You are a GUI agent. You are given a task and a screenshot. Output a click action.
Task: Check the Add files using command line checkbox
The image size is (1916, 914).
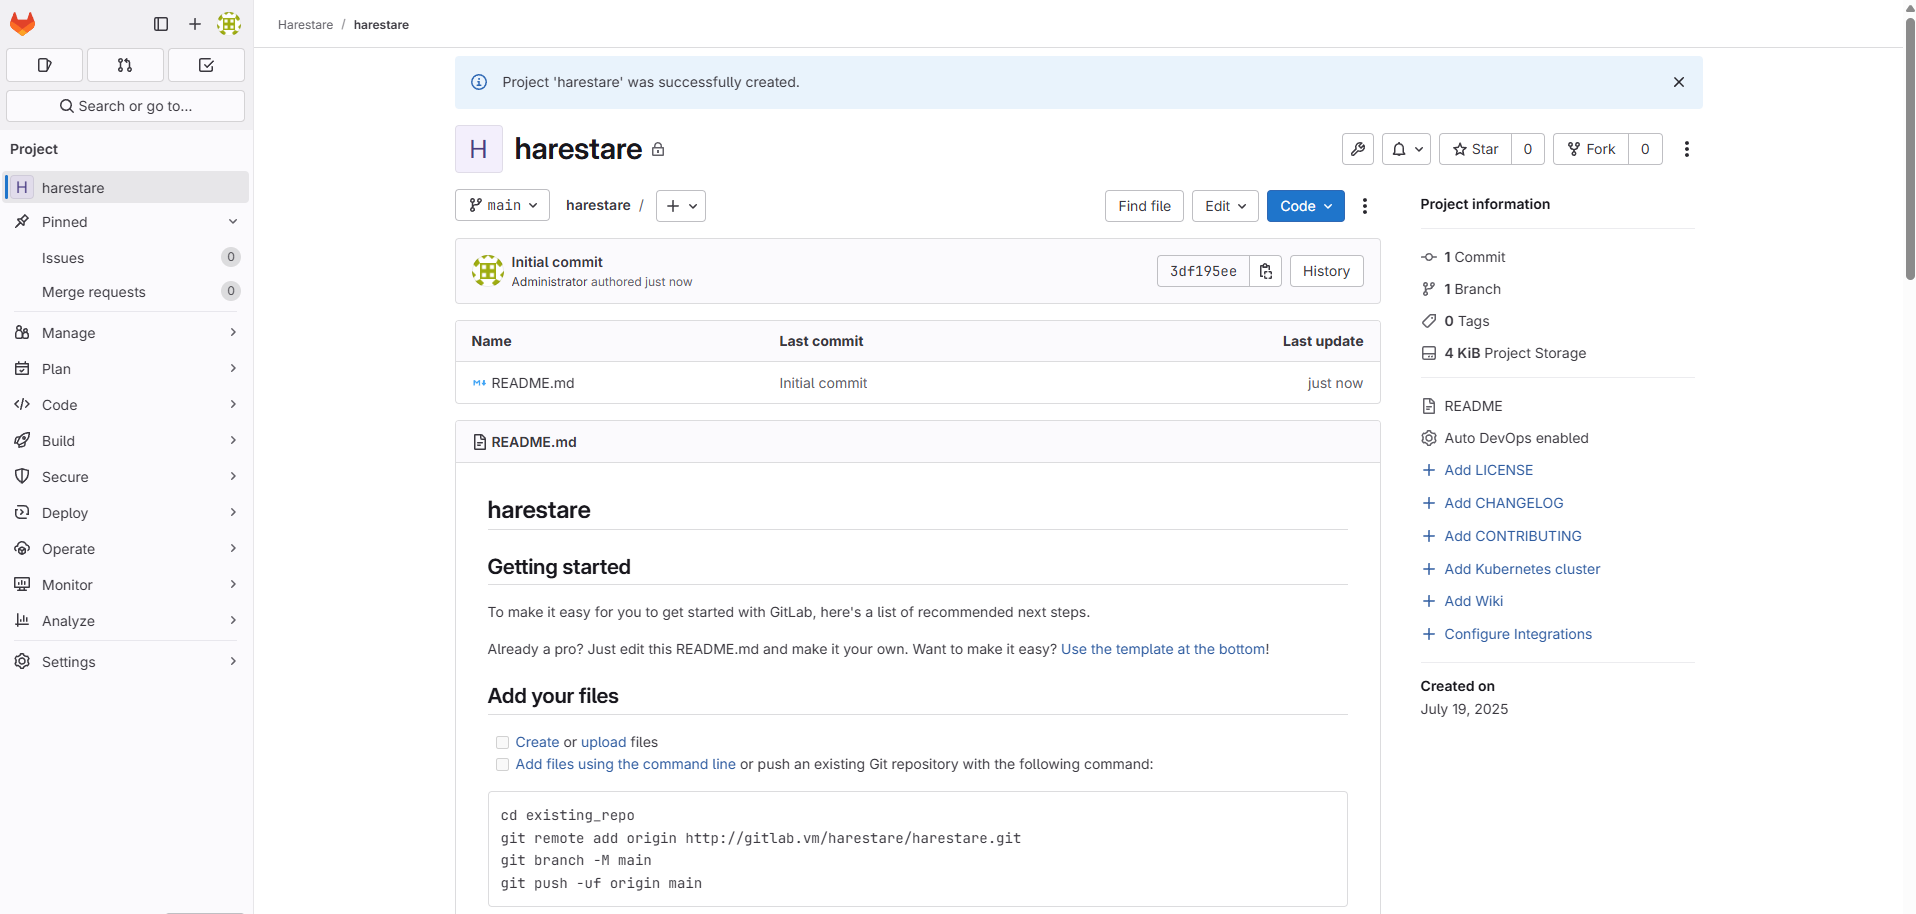click(x=502, y=764)
